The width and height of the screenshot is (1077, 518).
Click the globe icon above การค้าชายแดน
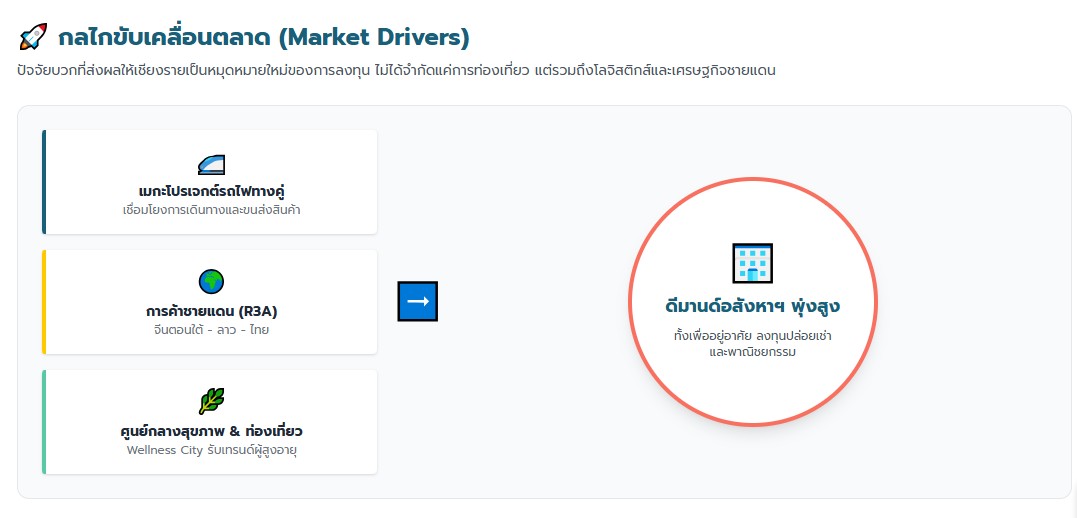click(211, 282)
